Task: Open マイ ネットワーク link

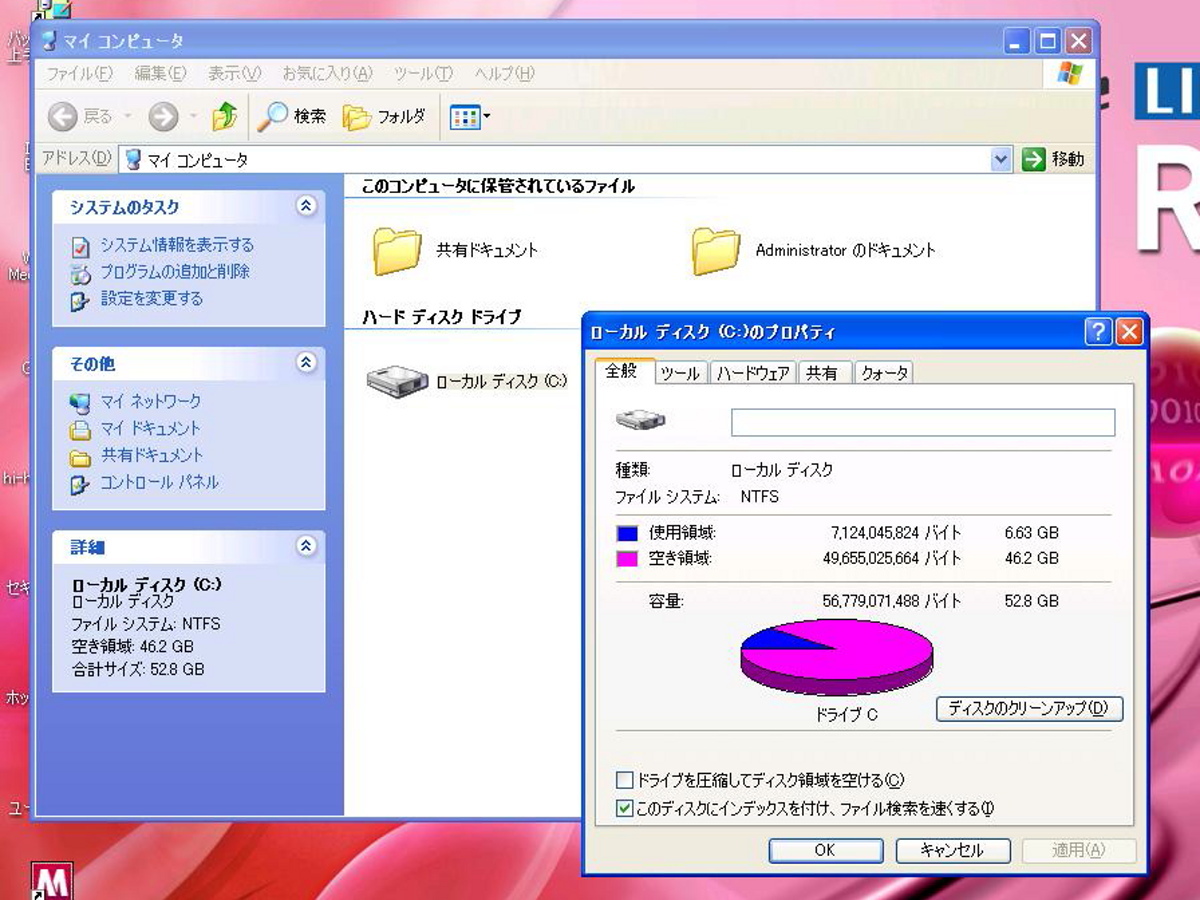Action: [x=150, y=402]
